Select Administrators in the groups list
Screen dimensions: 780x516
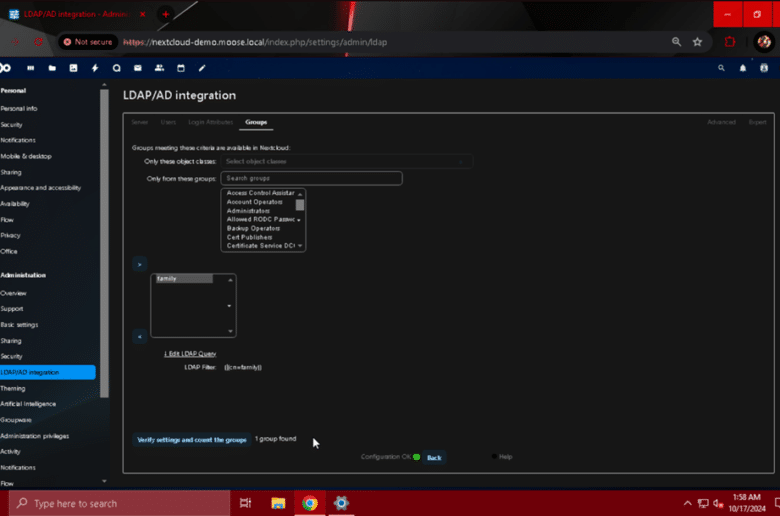tap(248, 211)
